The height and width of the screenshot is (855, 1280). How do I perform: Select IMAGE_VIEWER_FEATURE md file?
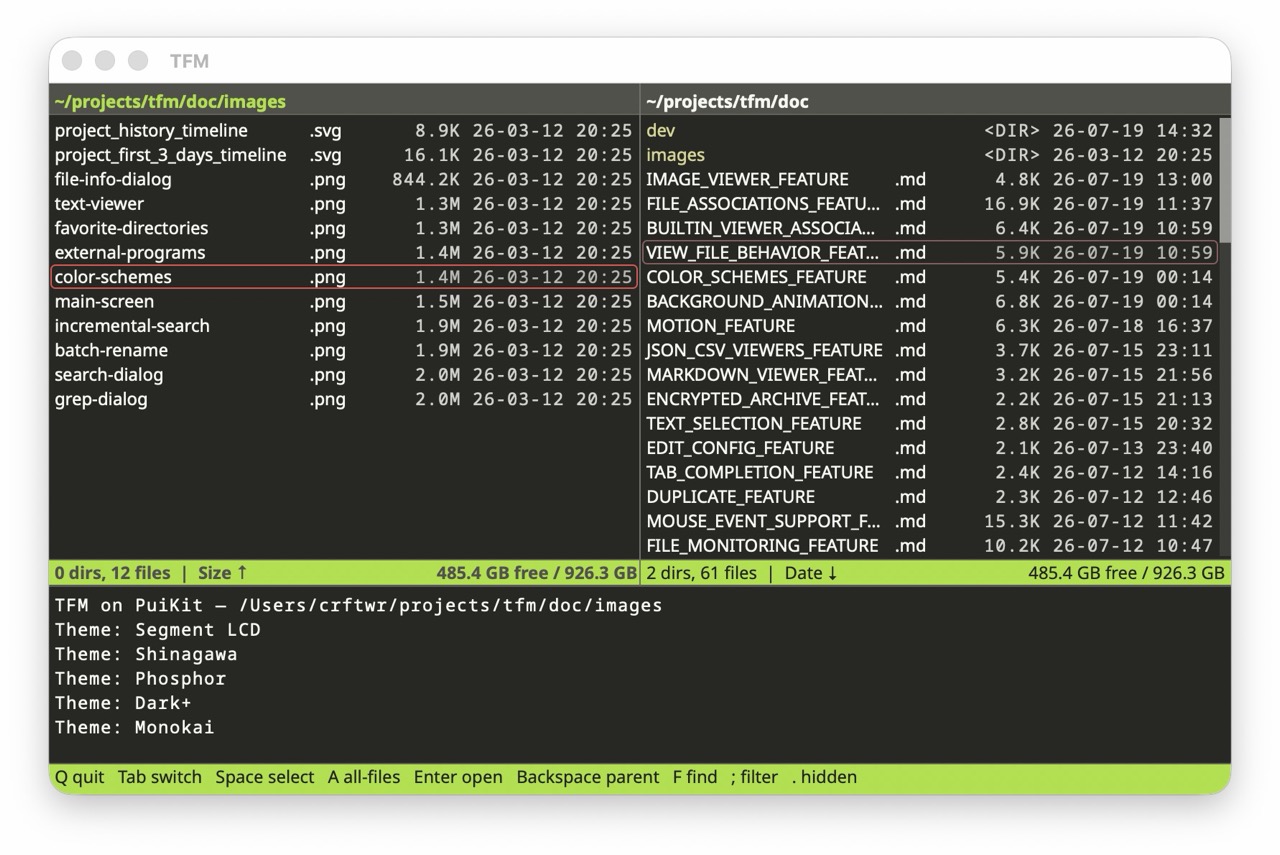tap(930, 180)
